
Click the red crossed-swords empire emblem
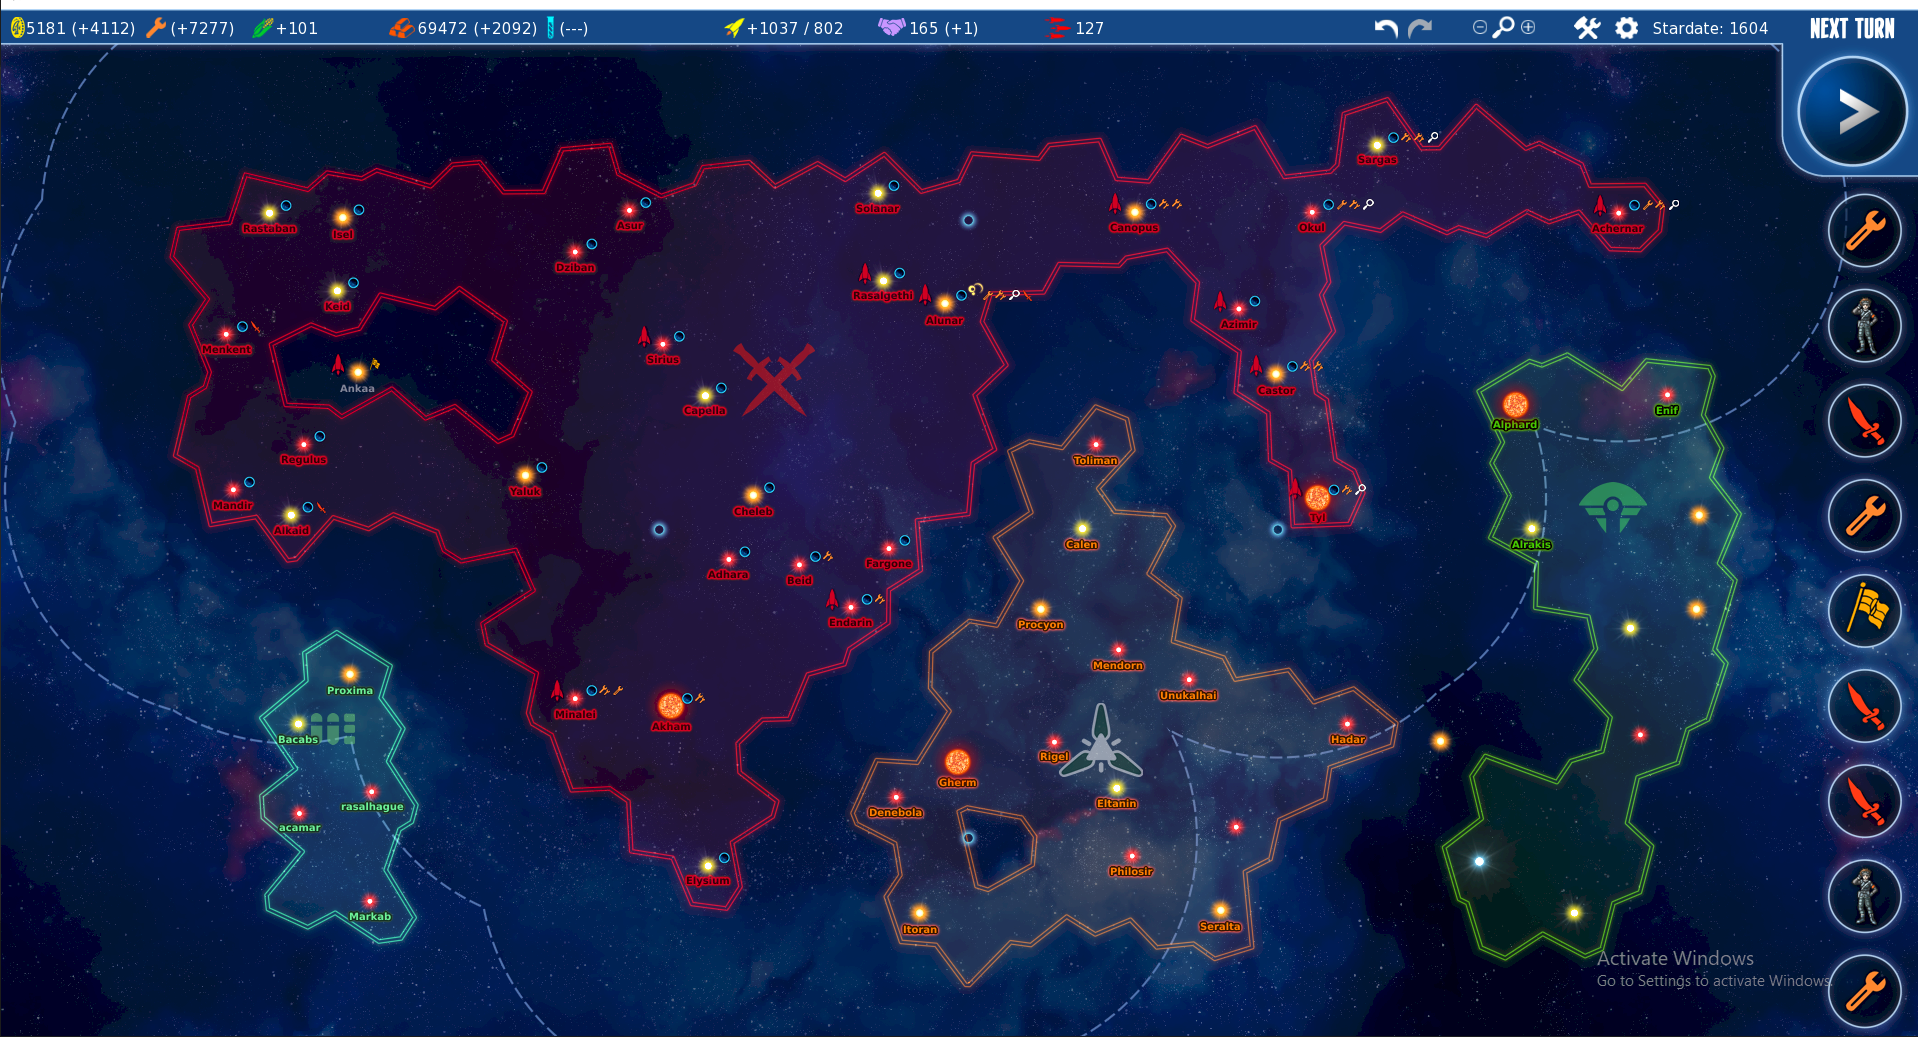pyautogui.click(x=775, y=380)
